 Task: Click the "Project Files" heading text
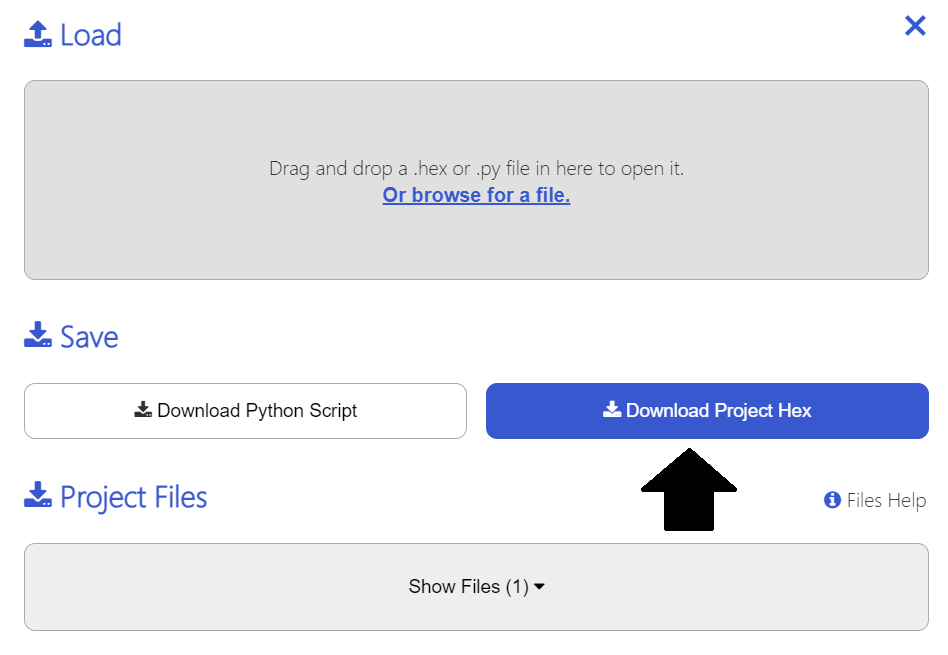pos(134,497)
